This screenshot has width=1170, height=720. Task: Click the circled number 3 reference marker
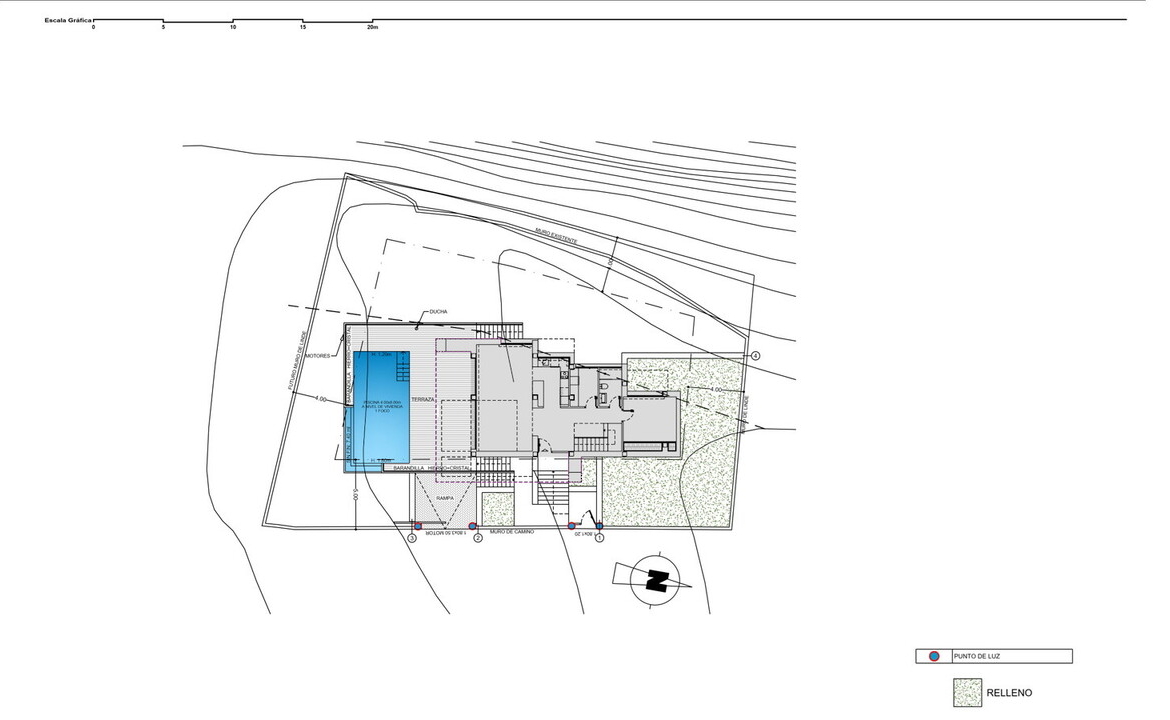tap(411, 539)
